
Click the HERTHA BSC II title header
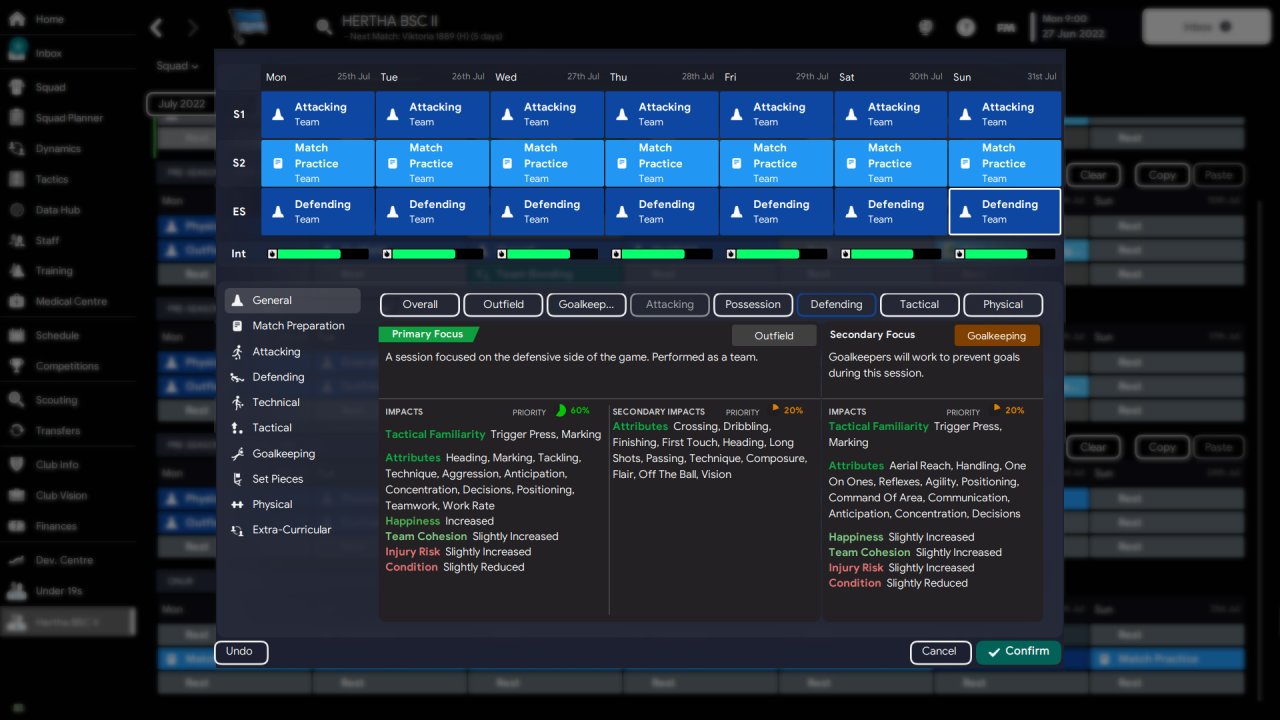click(390, 21)
